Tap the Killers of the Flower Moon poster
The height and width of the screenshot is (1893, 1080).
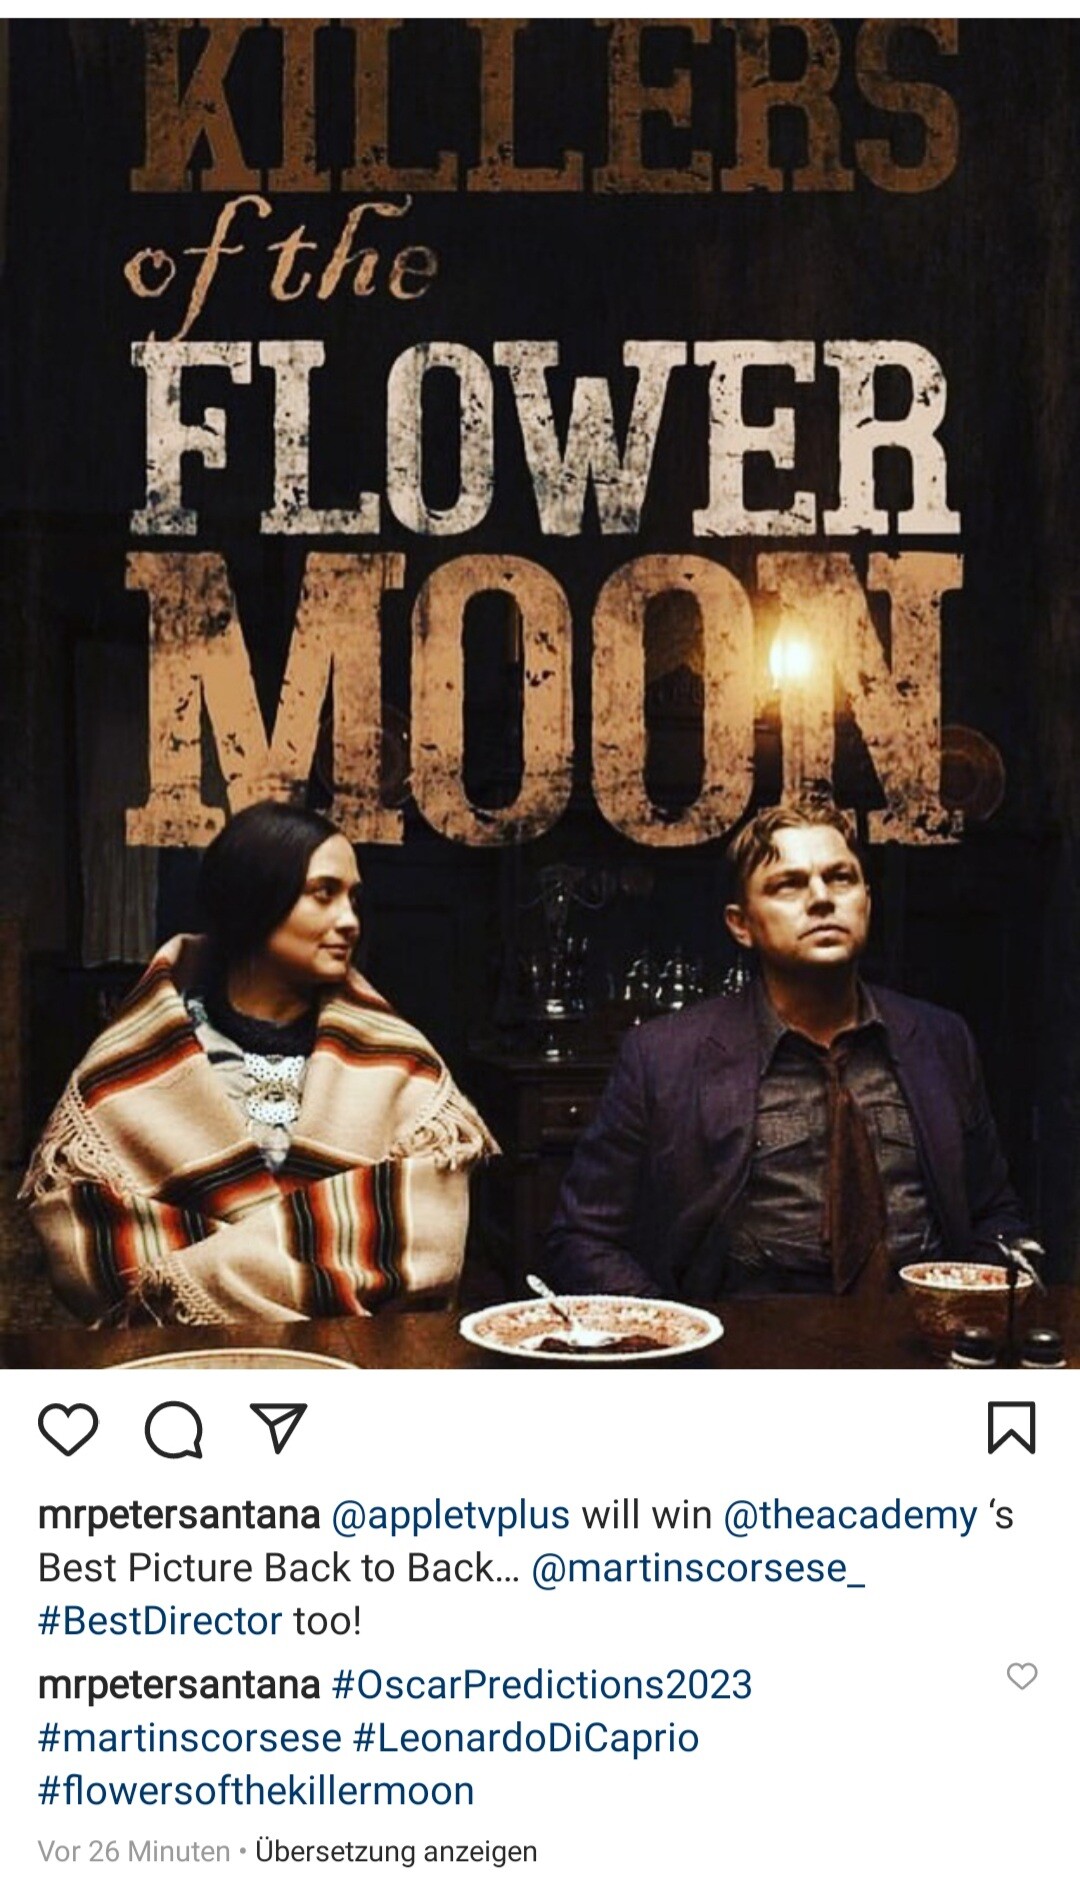[x=540, y=692]
